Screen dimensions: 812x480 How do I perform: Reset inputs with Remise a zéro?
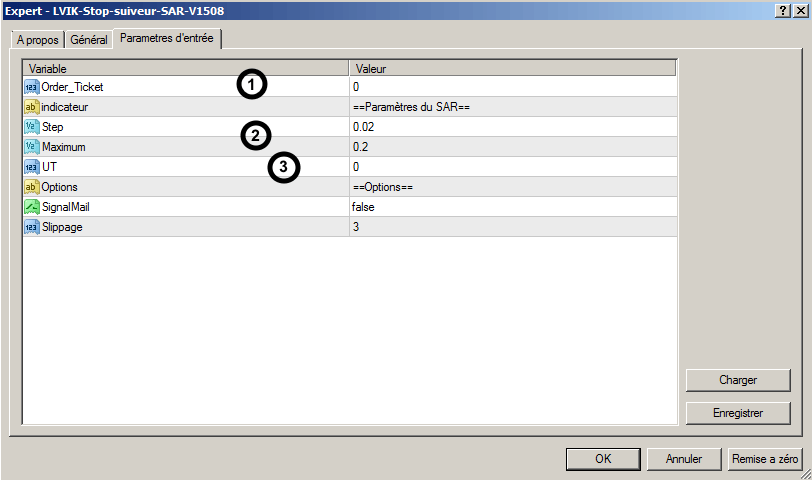coord(765,459)
